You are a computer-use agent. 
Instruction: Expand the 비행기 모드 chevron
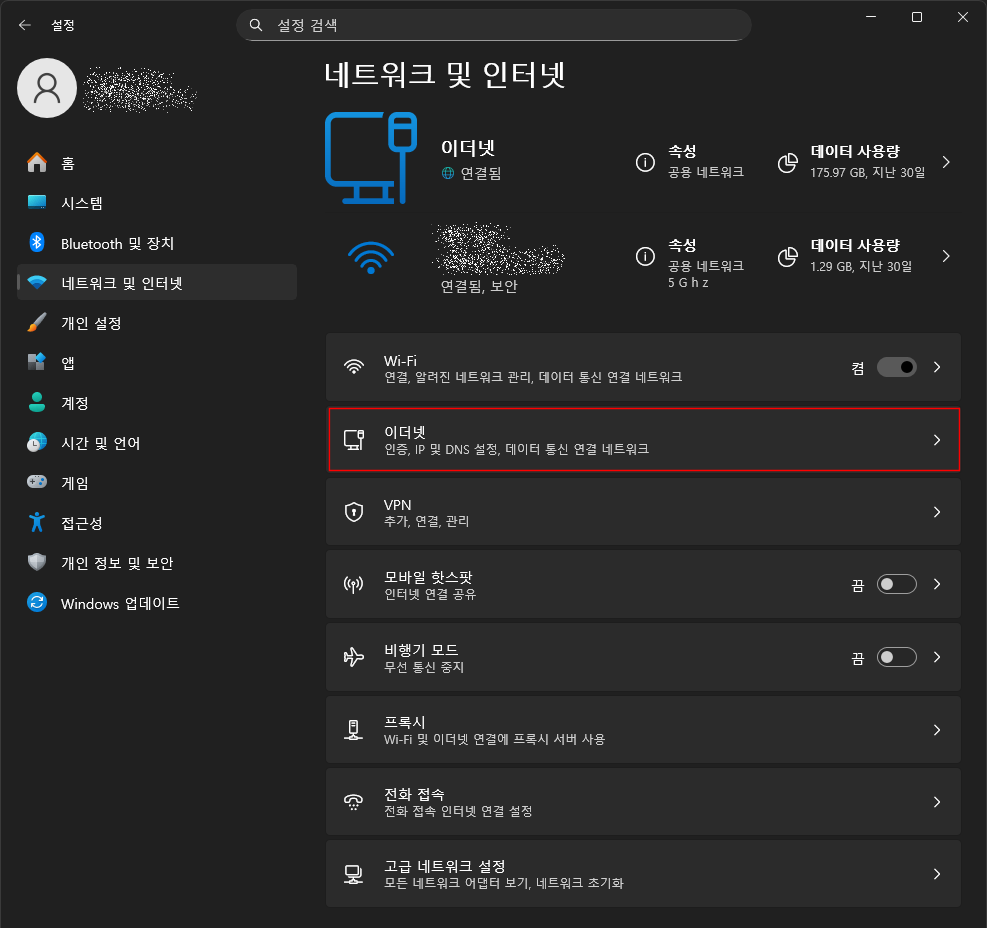(x=937, y=657)
